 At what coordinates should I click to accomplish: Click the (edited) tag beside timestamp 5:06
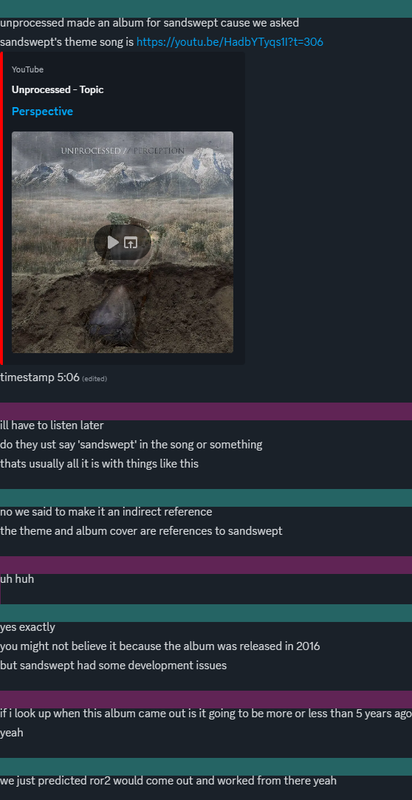(x=95, y=379)
